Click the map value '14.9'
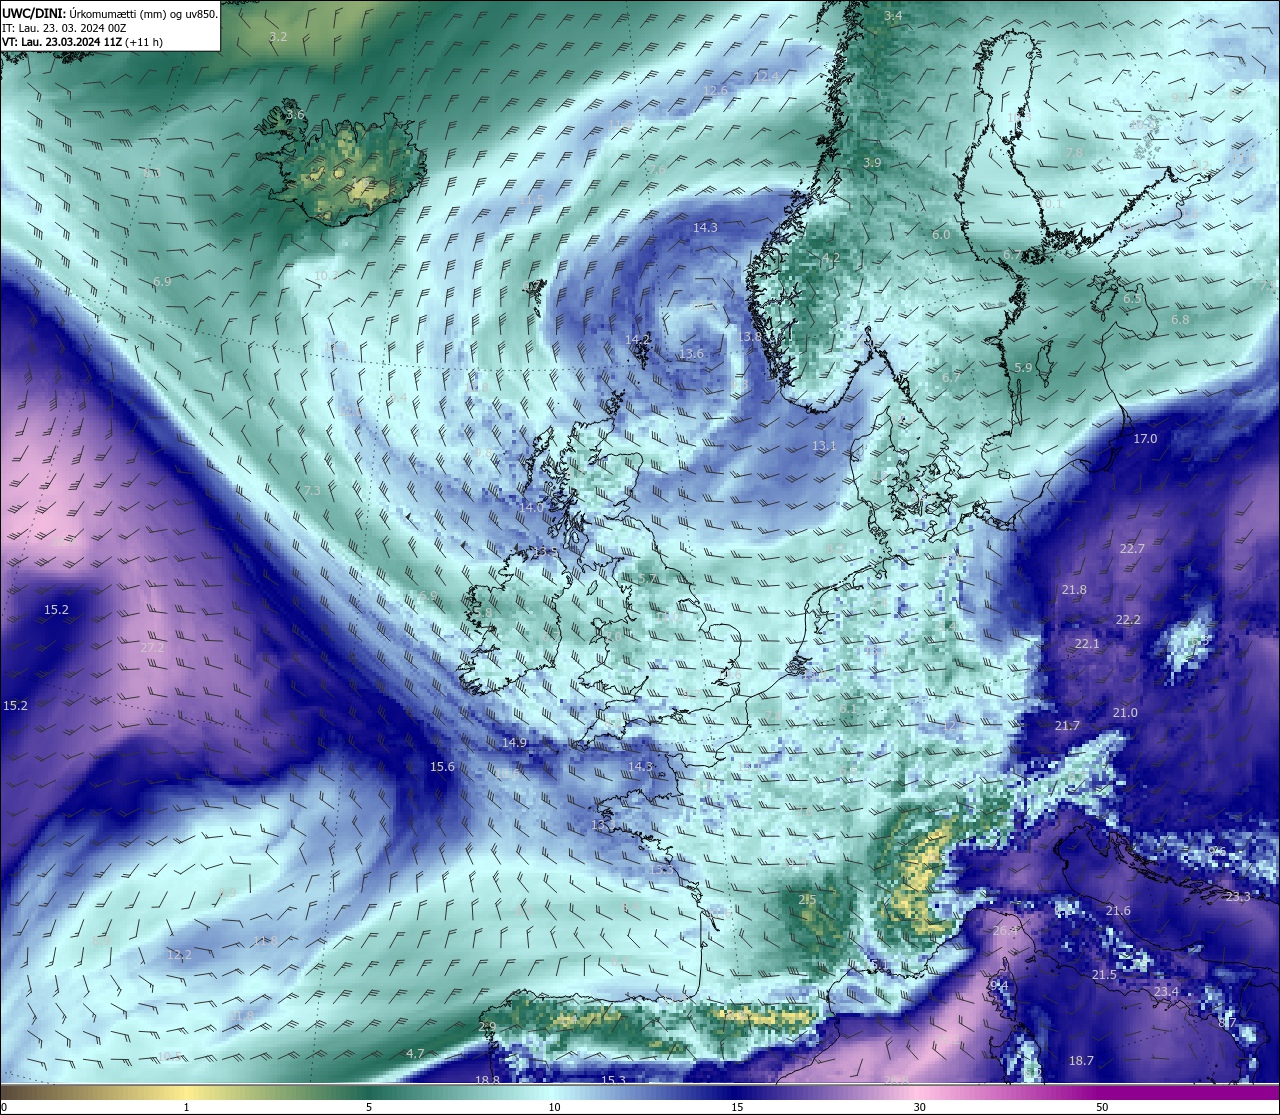This screenshot has width=1280, height=1115. coord(514,743)
